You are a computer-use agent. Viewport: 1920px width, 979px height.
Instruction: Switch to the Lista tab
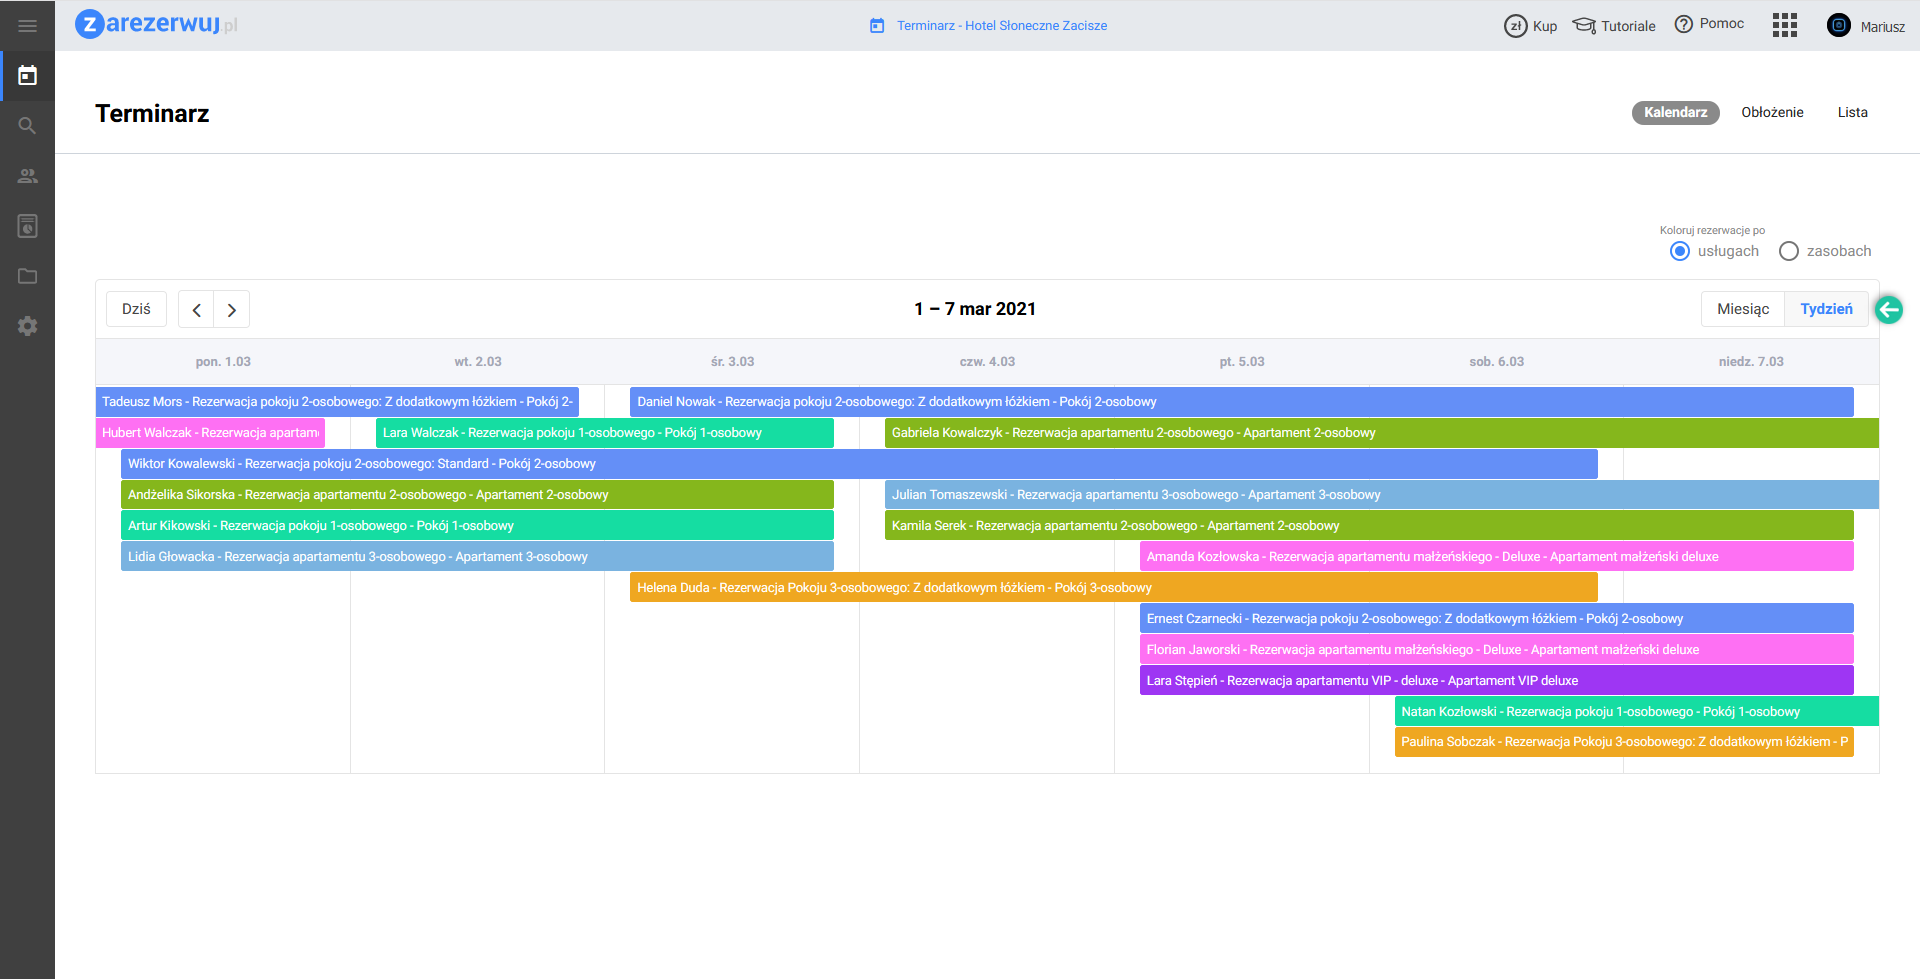(1852, 113)
